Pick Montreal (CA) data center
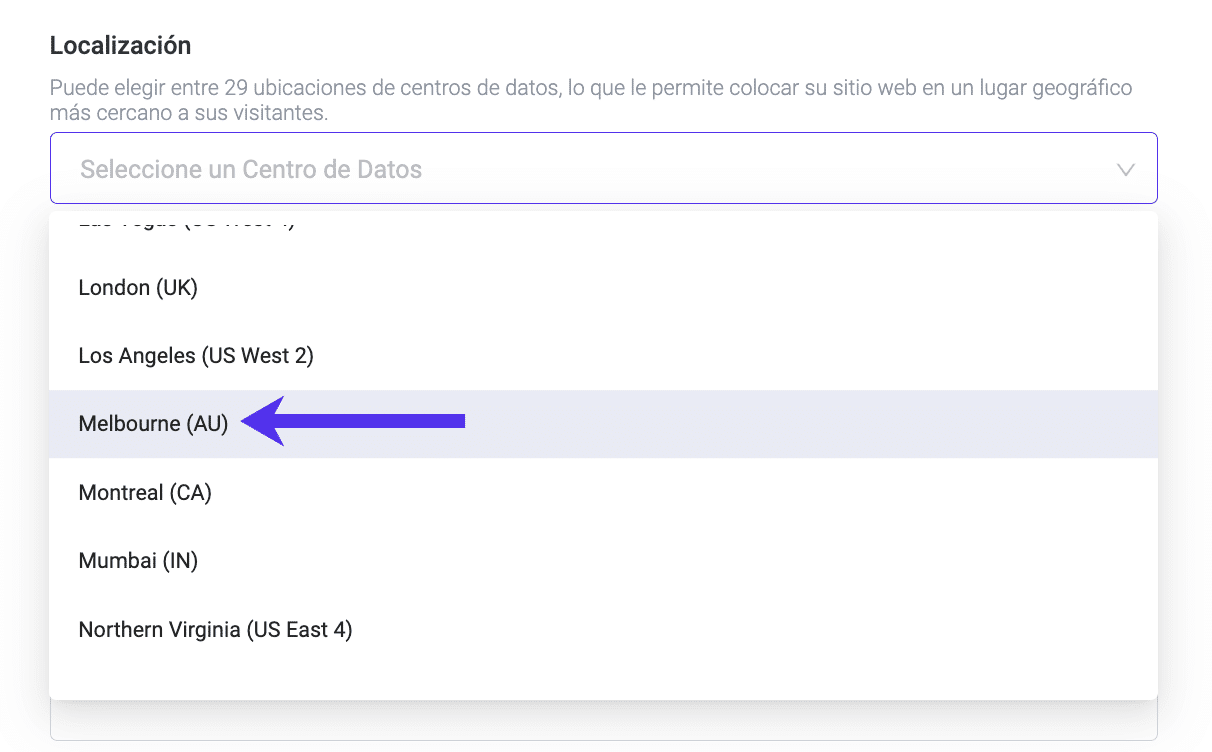 (145, 492)
